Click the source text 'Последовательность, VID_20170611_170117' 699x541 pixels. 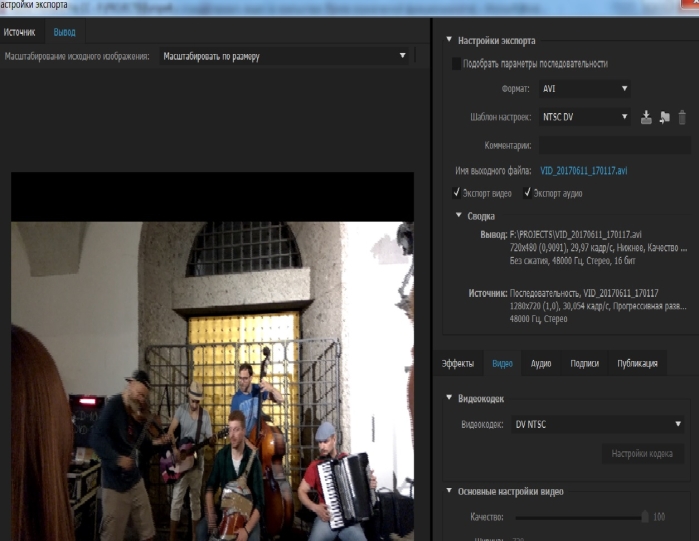(x=584, y=293)
